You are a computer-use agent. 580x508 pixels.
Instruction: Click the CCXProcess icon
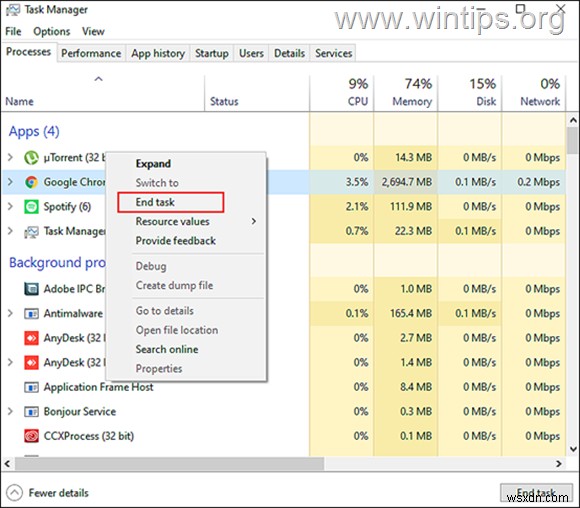pos(31,436)
